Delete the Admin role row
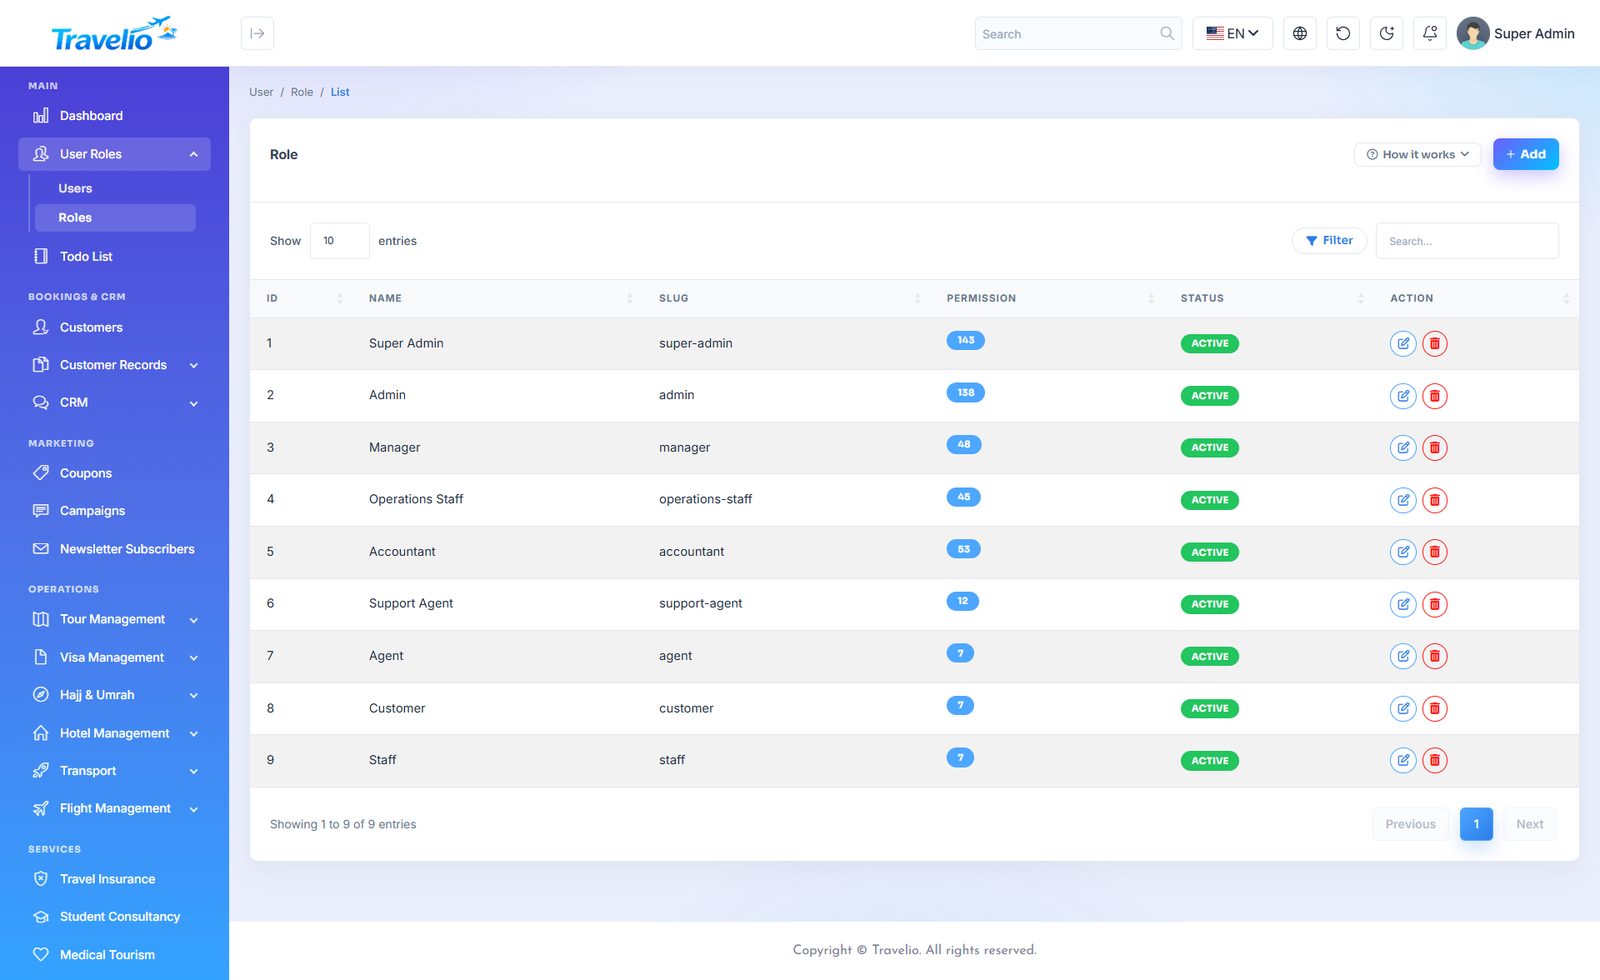The height and width of the screenshot is (980, 1600). point(1435,396)
